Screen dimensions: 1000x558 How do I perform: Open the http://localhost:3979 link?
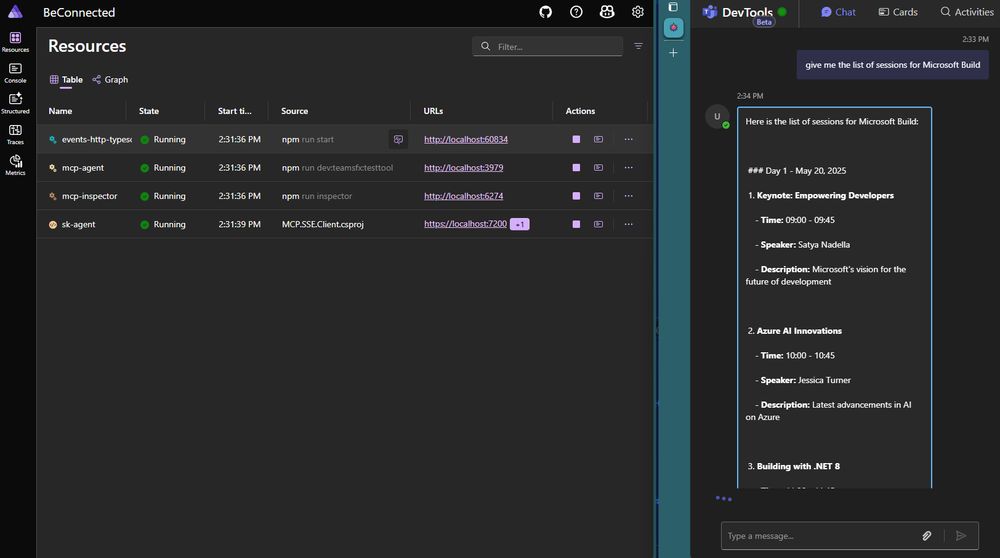tap(464, 168)
